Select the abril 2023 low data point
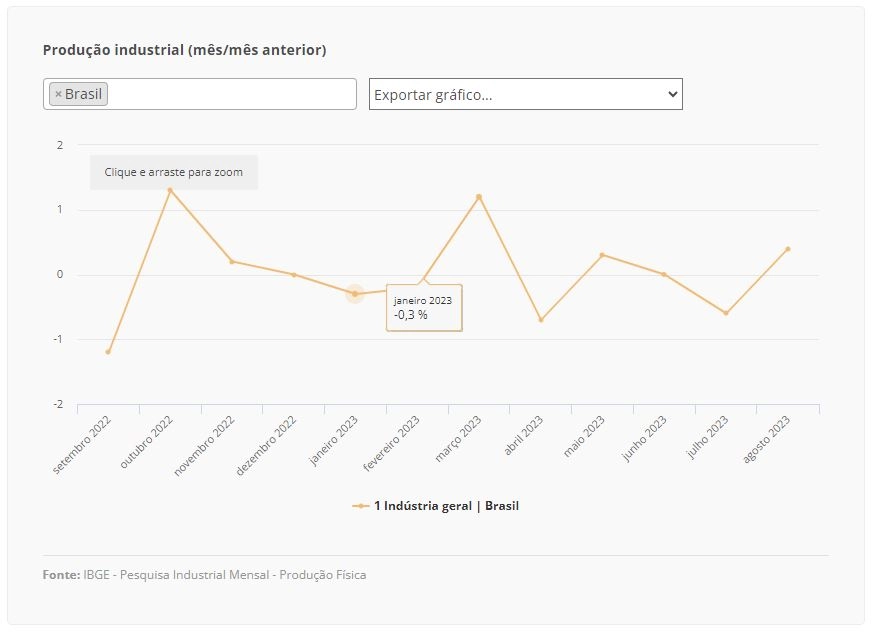This screenshot has width=872, height=633. (541, 320)
